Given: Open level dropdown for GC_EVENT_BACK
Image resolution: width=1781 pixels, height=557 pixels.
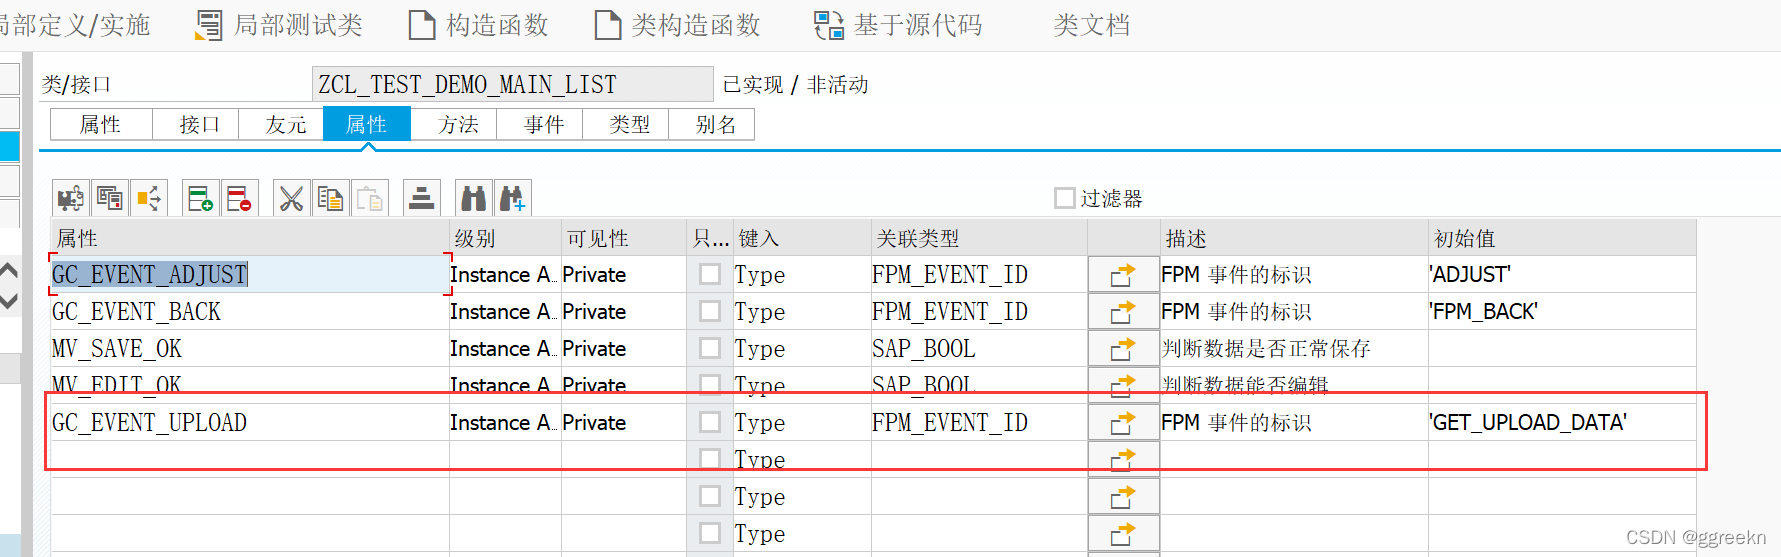Looking at the screenshot, I should tap(505, 312).
